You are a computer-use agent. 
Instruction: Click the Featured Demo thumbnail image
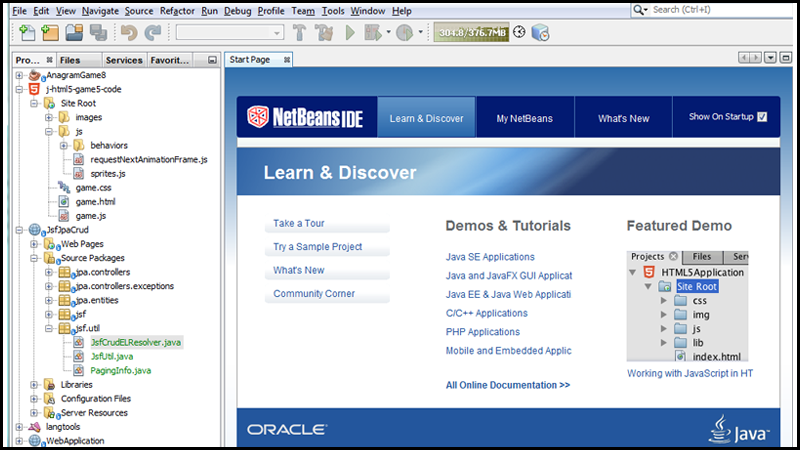click(687, 306)
